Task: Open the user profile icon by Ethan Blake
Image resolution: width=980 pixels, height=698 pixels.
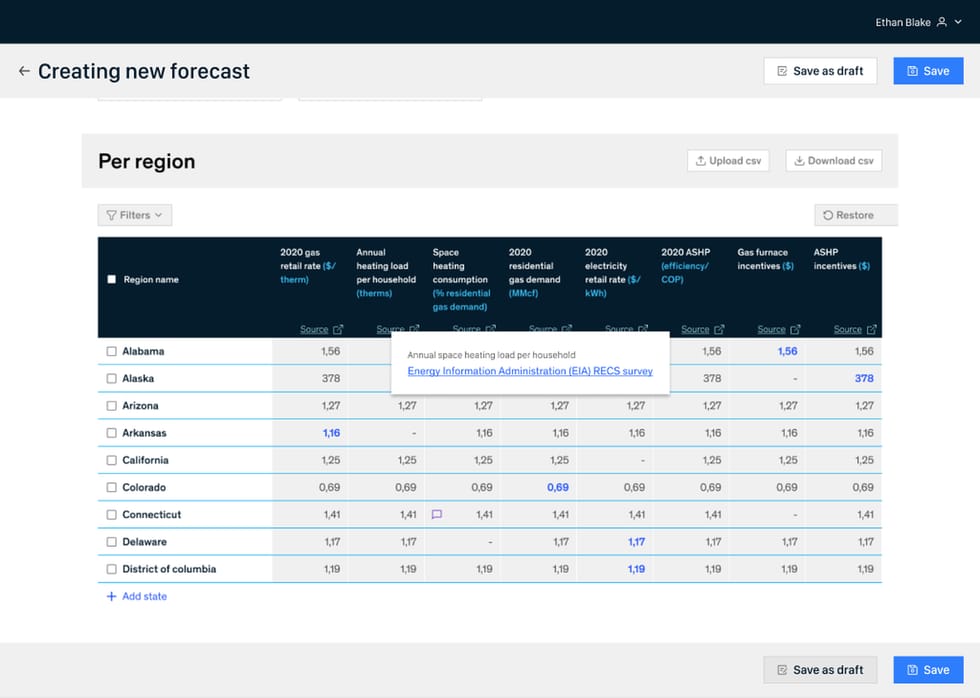Action: pos(942,22)
